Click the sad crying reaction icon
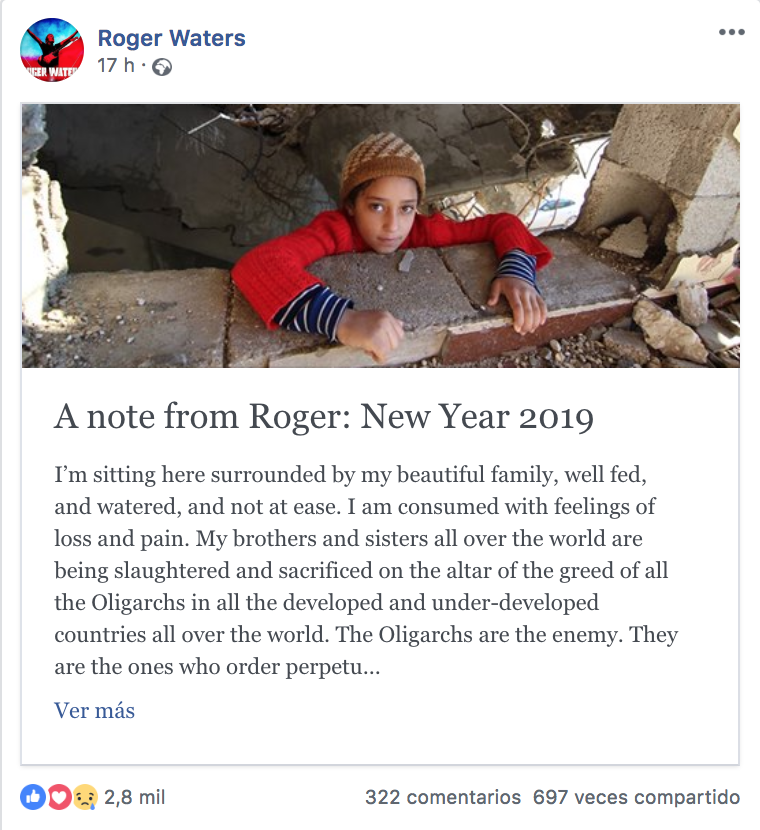Screen dimensions: 760x830 pos(85,797)
